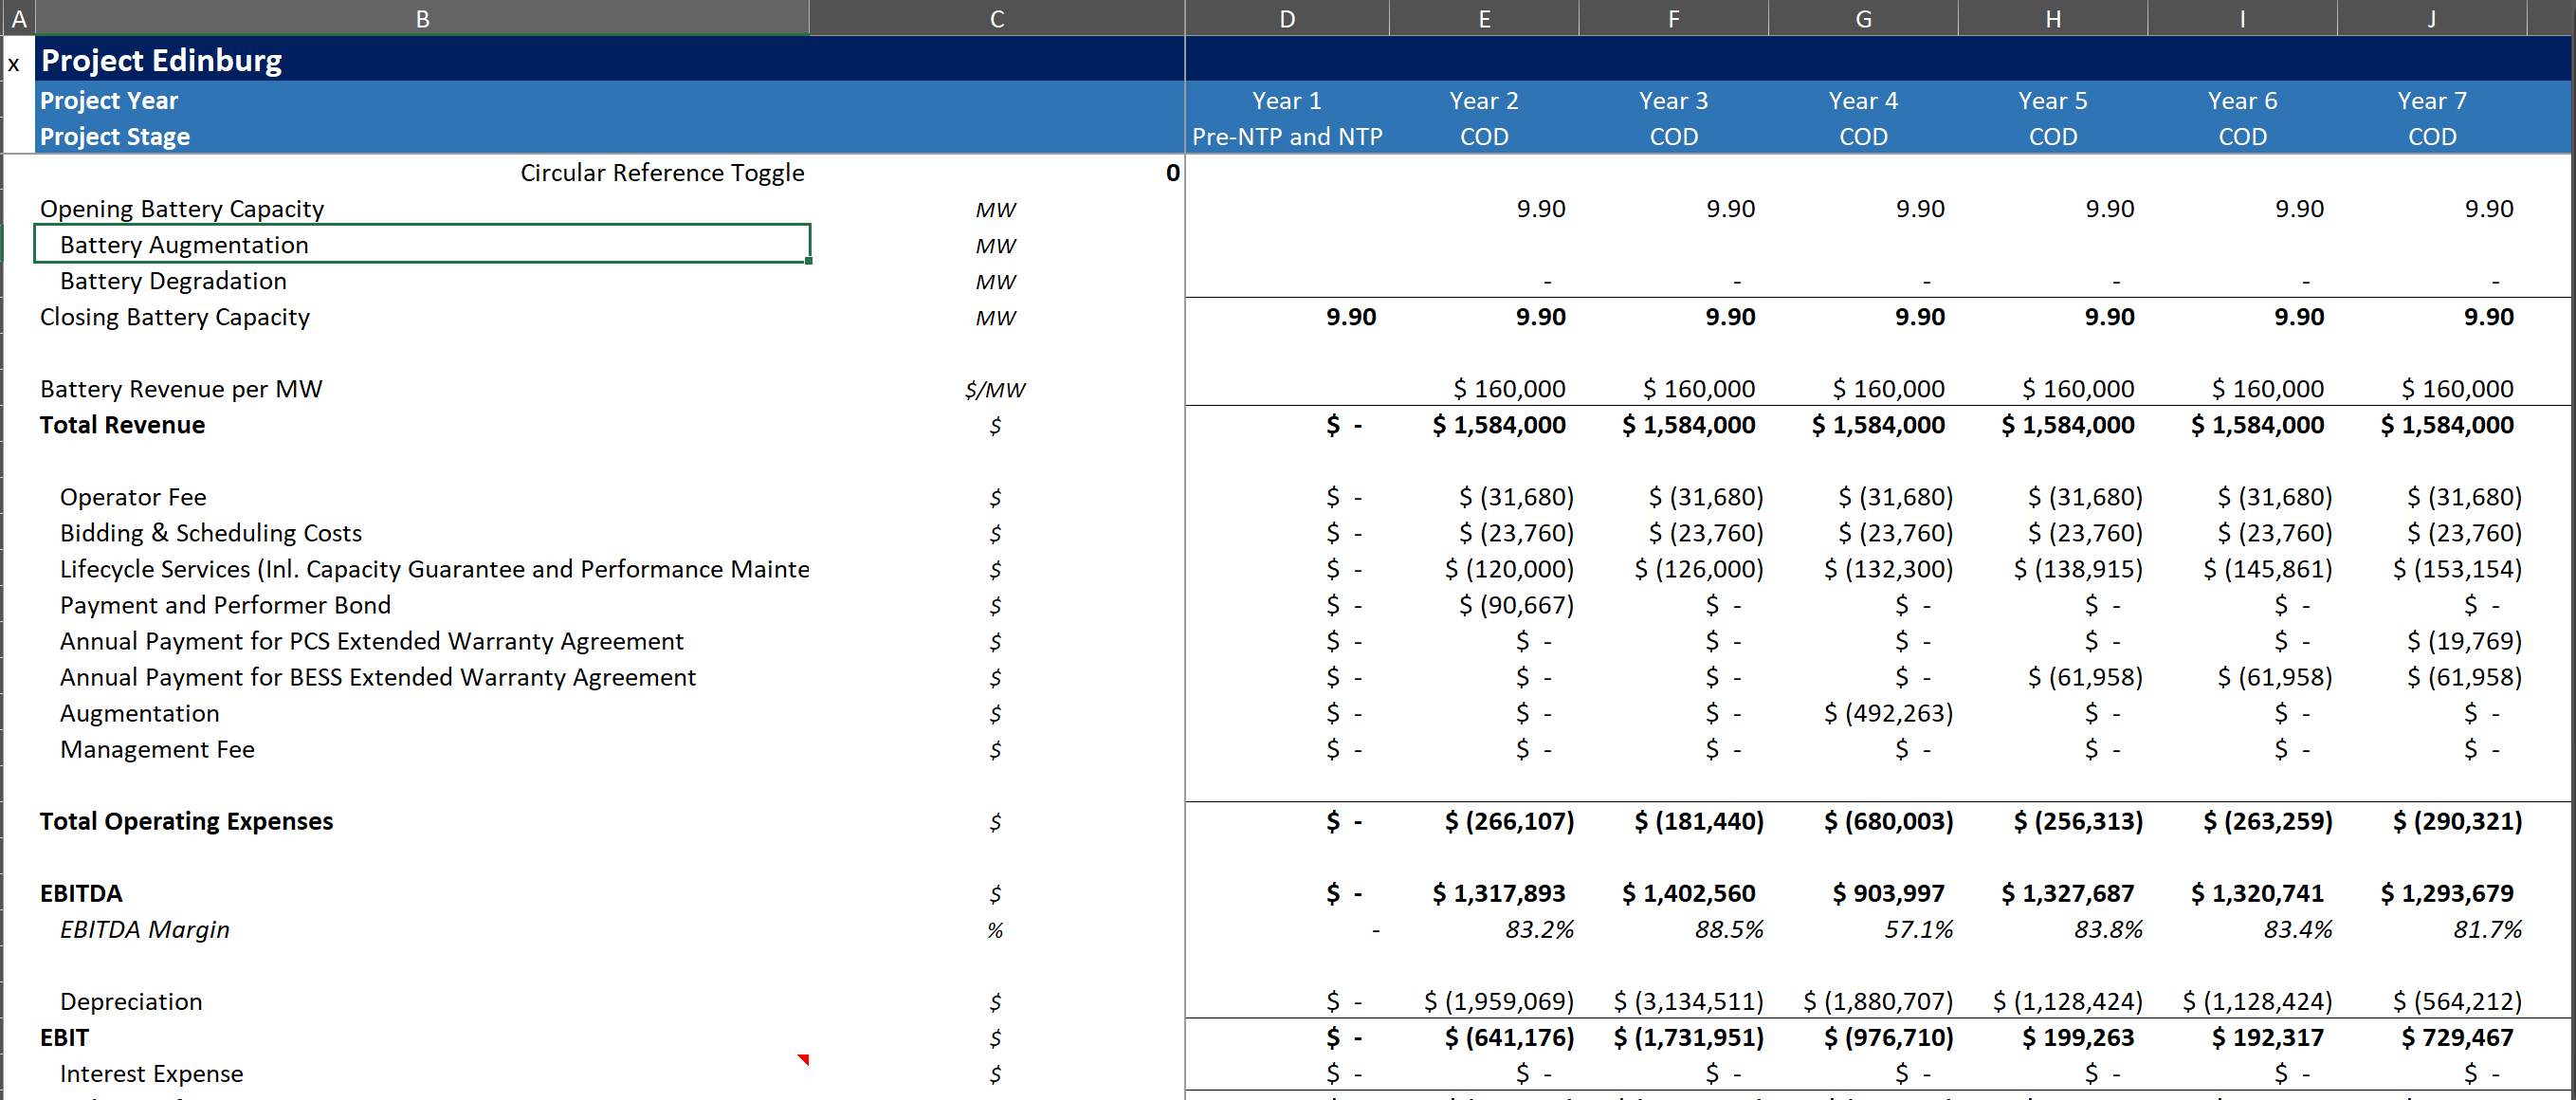2576x1100 pixels.
Task: Select column G header
Action: (x=1862, y=18)
